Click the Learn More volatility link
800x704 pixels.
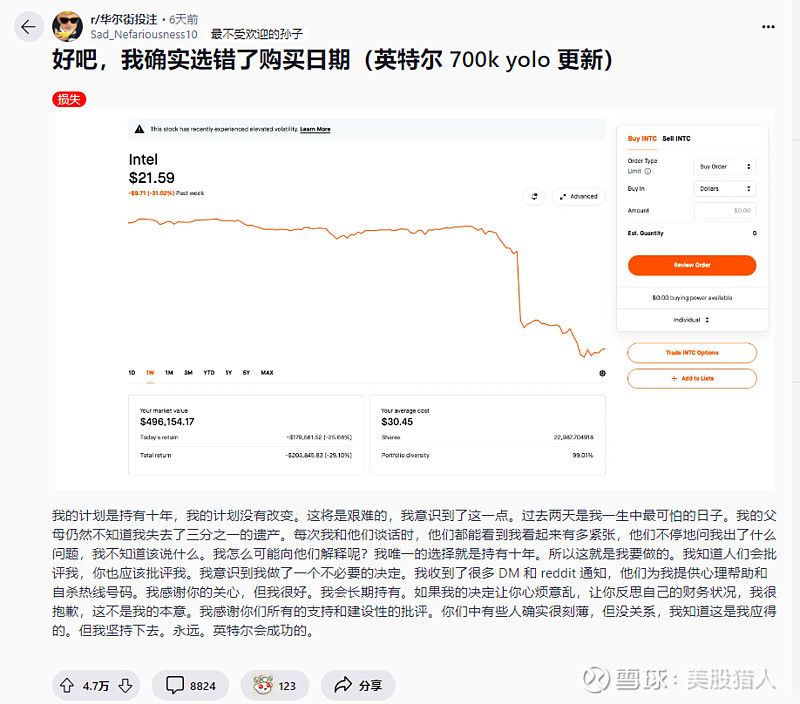click(315, 129)
